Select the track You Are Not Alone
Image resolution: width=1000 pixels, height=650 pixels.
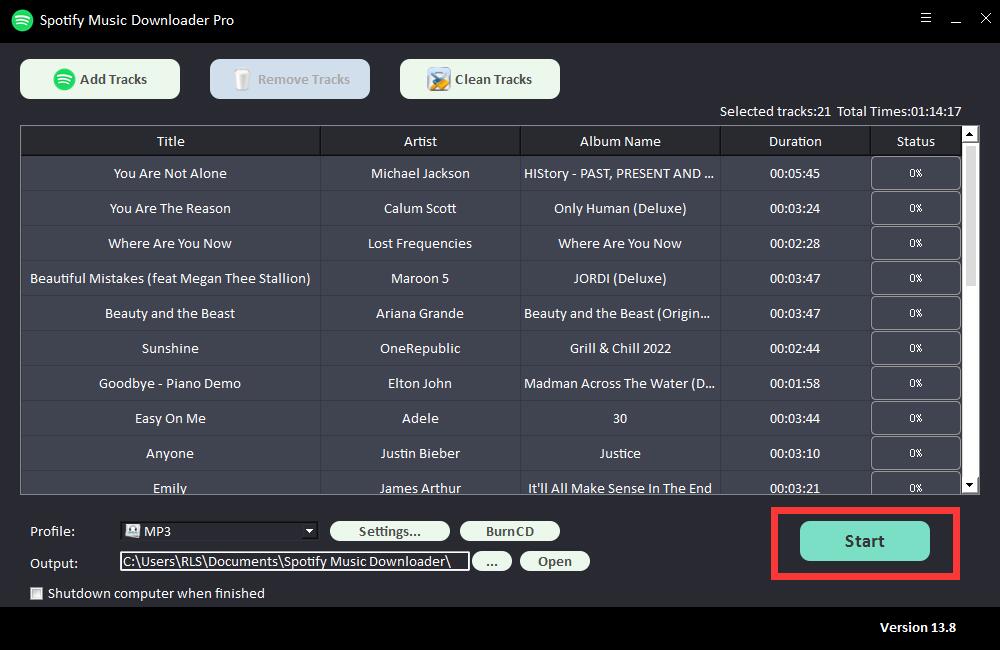pyautogui.click(x=170, y=173)
